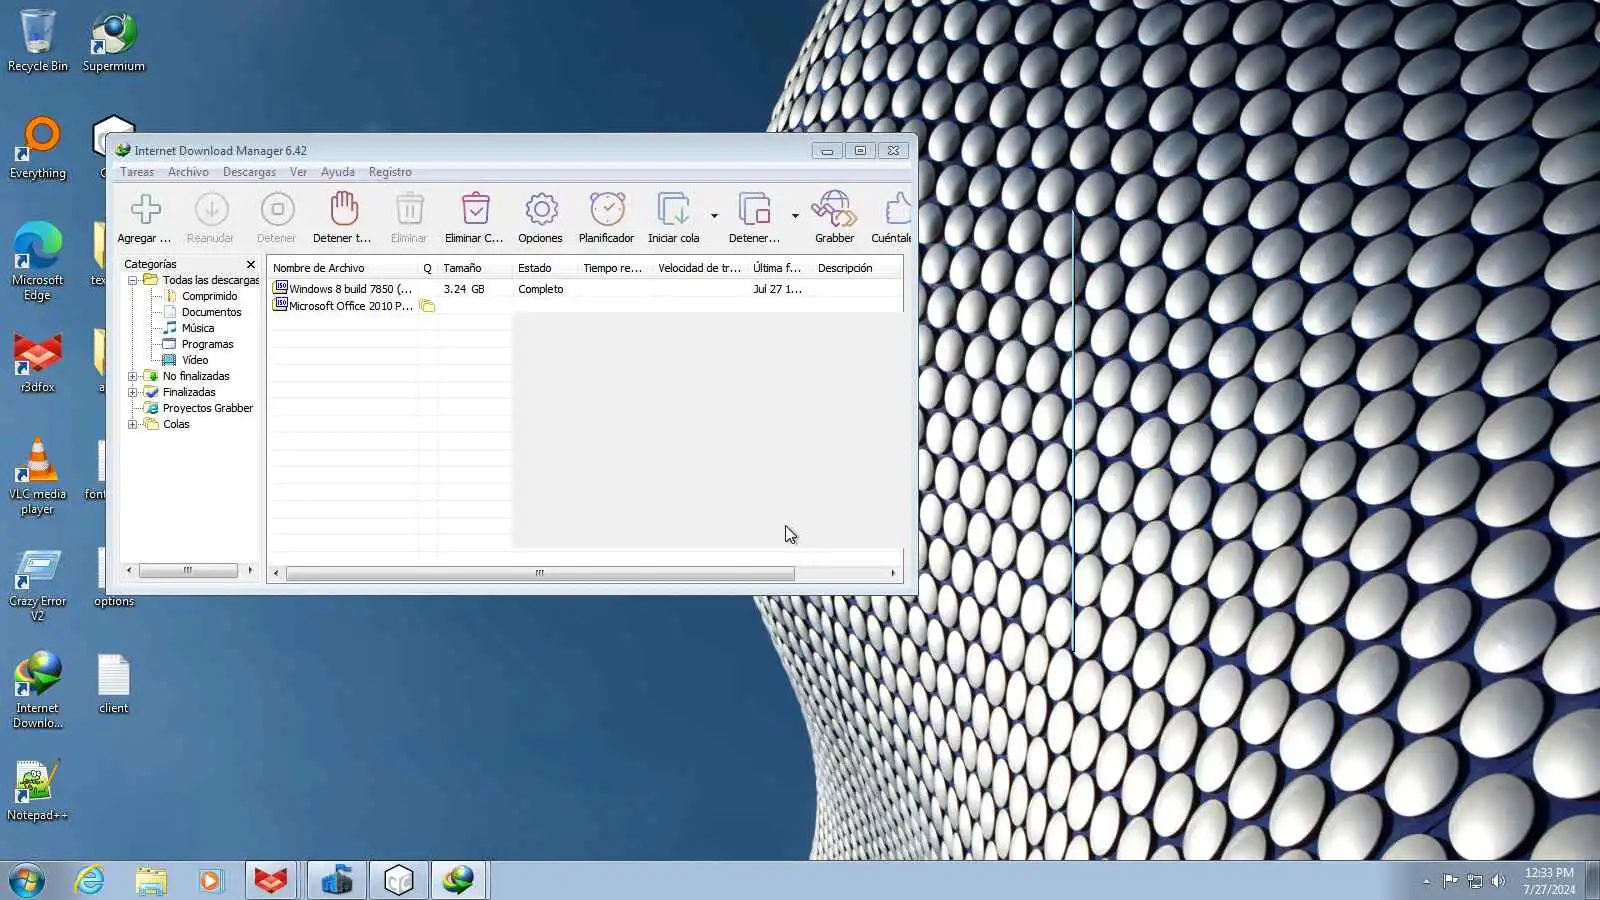Sort by Velocidad de transferencia column
Screen dimensions: 1600x900
[700, 268]
